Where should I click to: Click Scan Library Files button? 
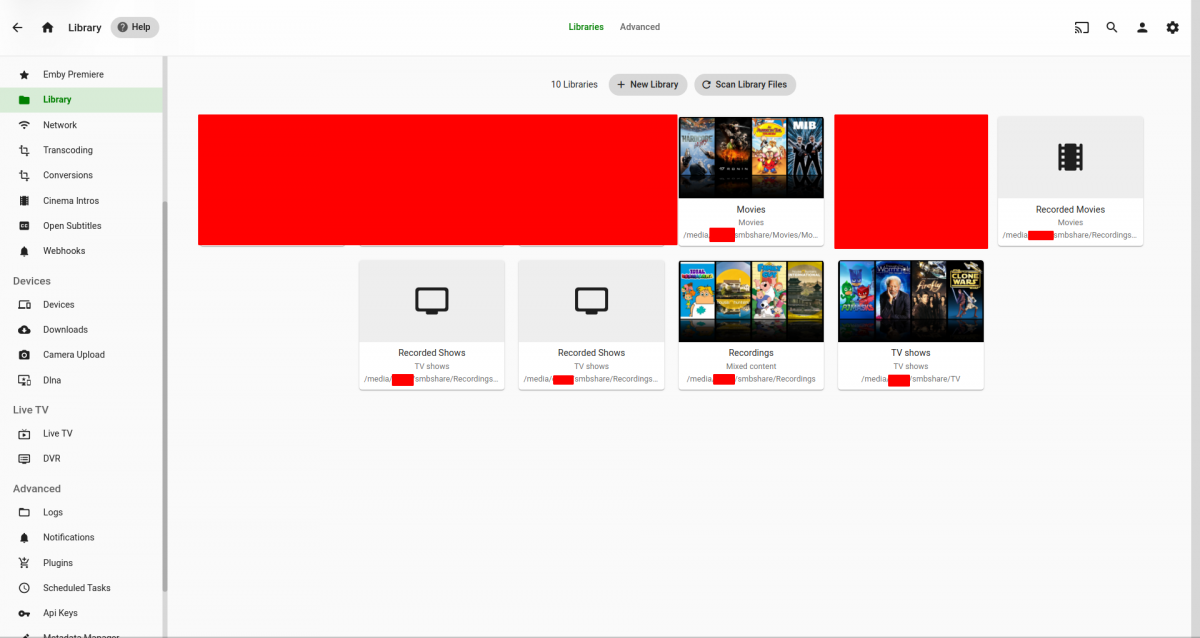point(745,85)
